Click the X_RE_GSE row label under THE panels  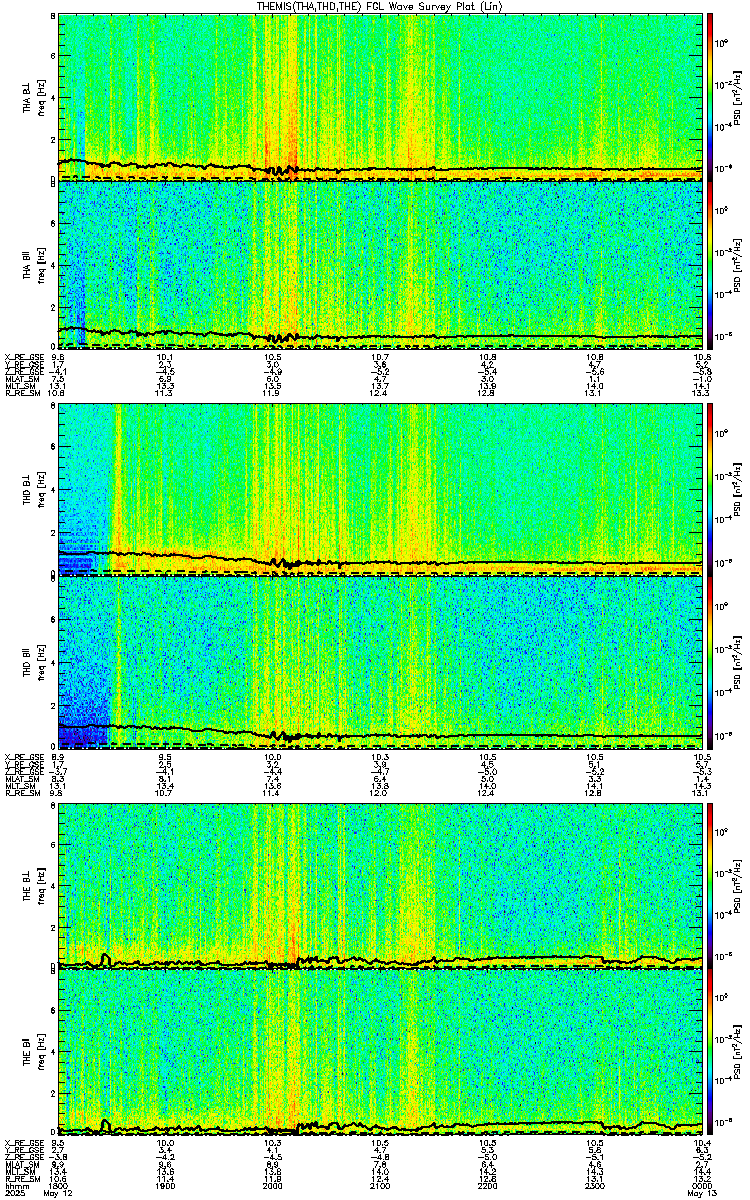(24, 1142)
